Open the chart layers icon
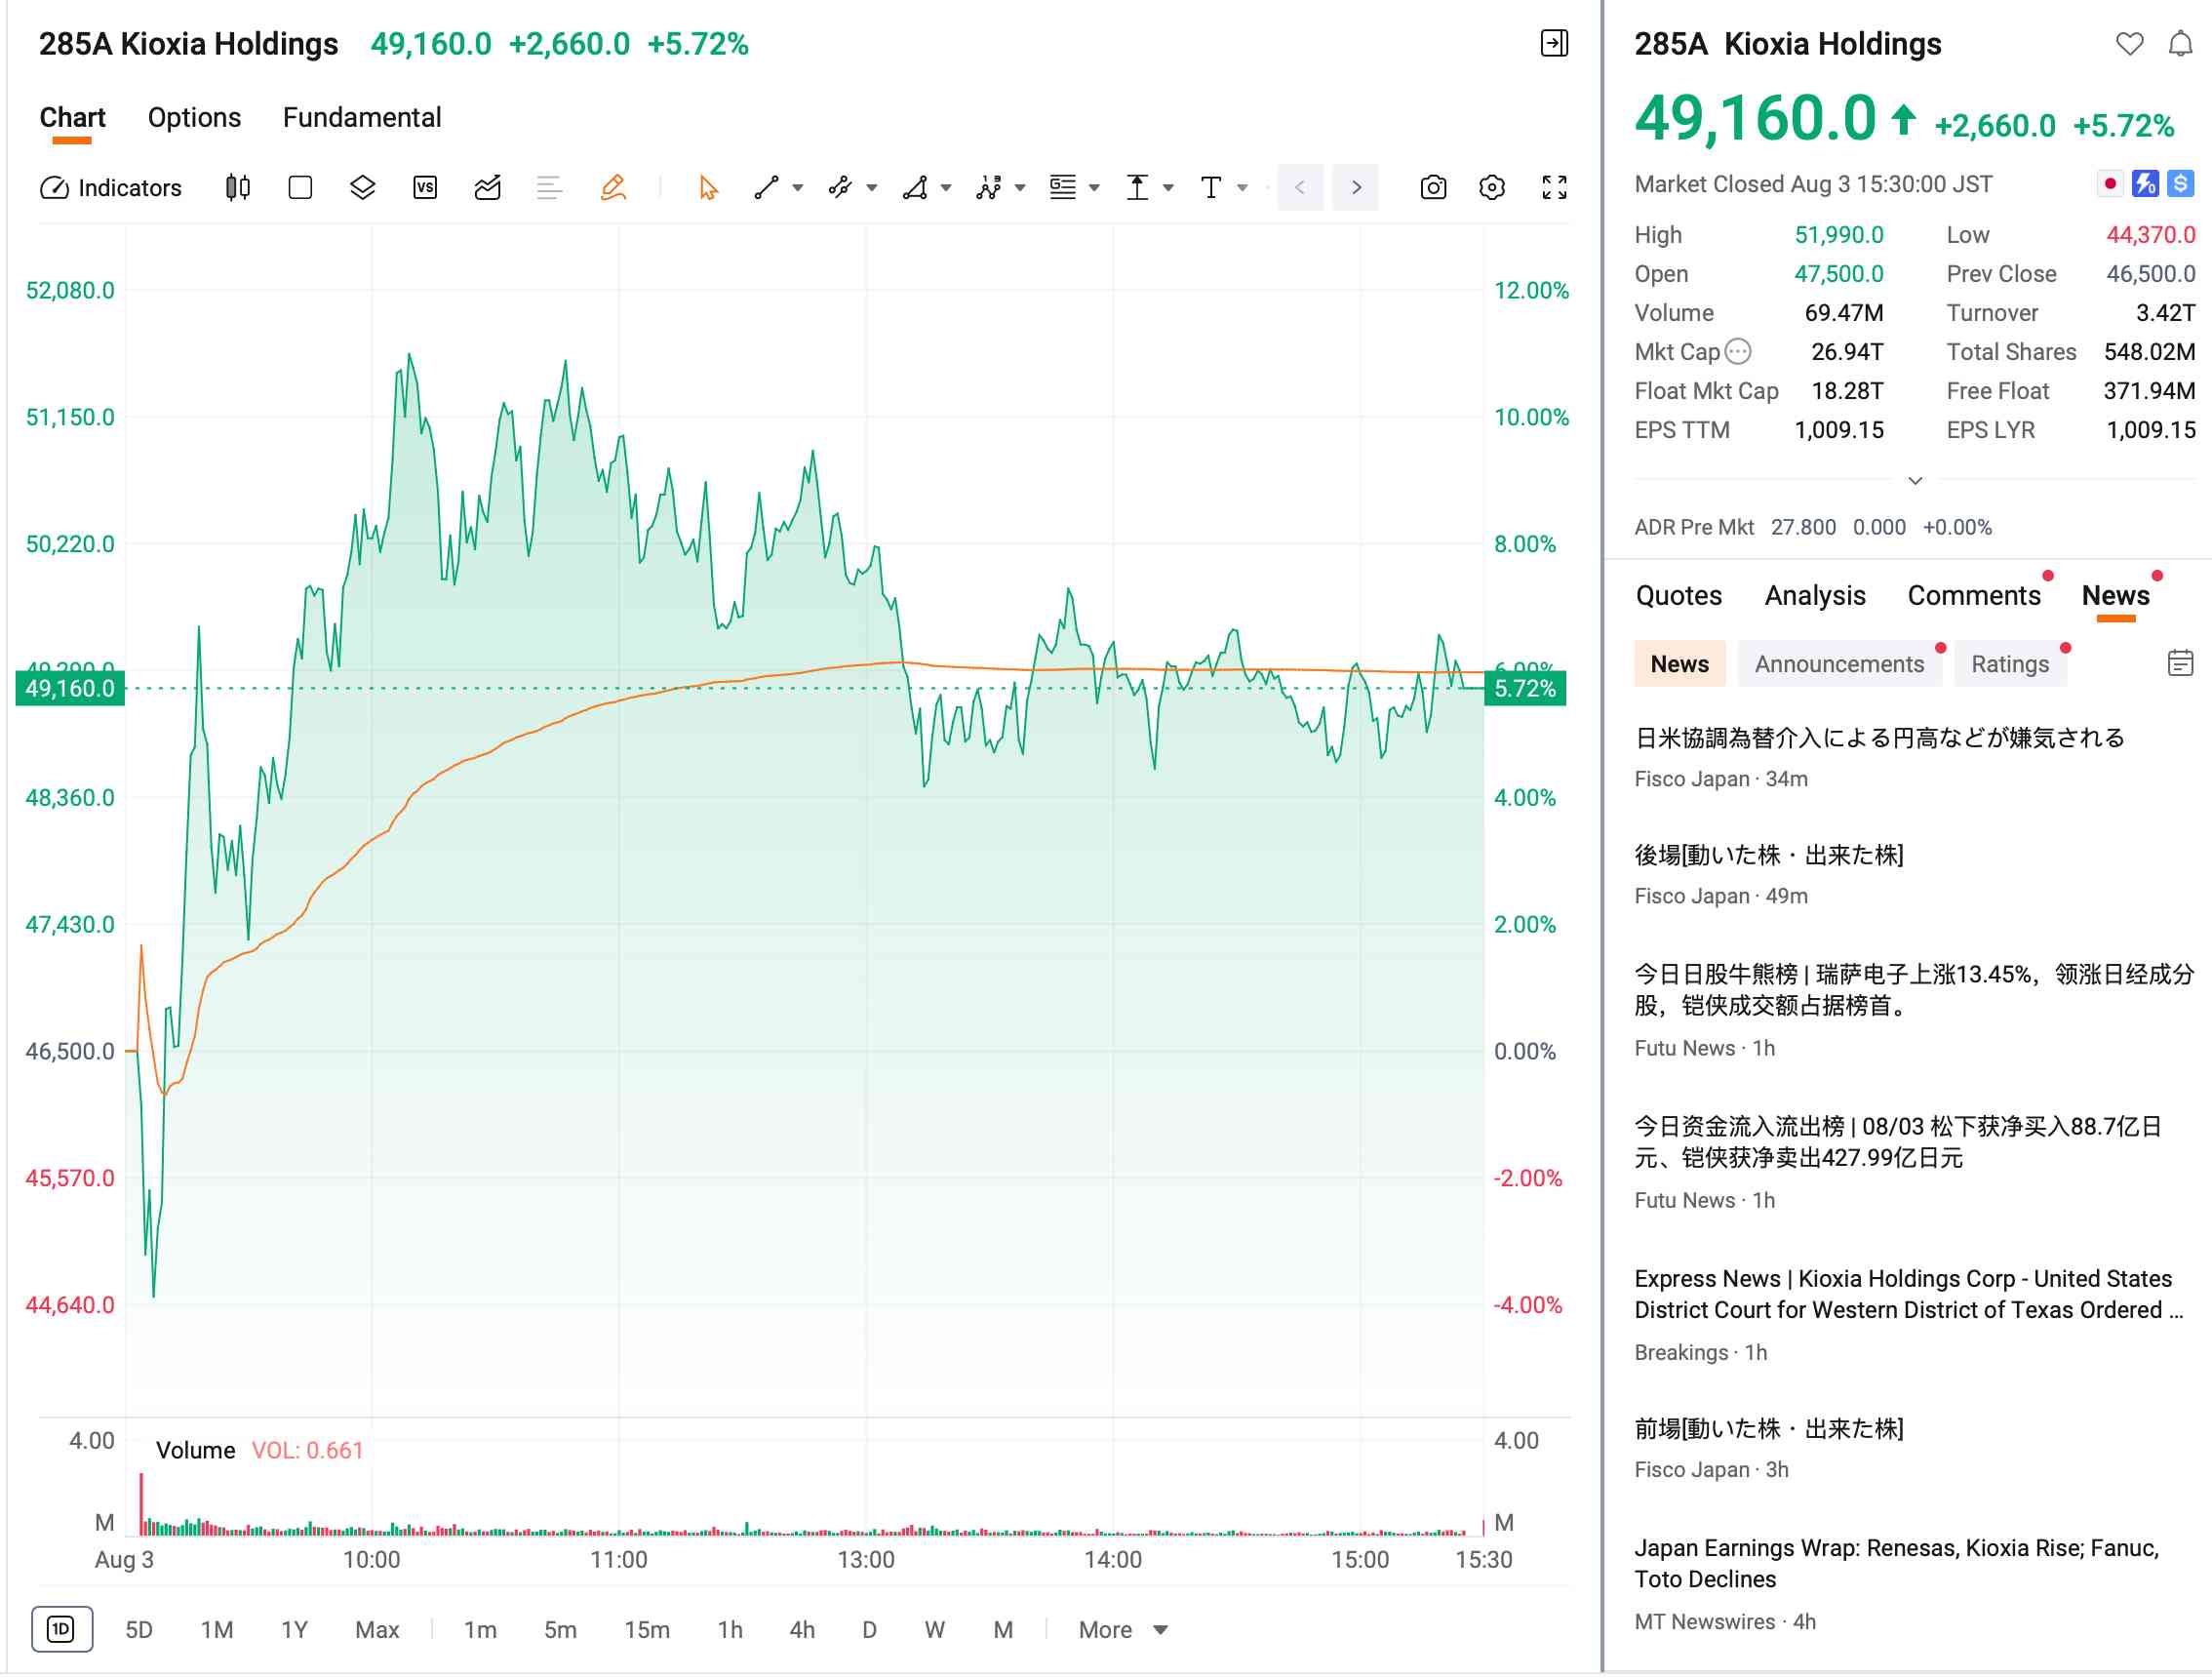2212x1678 pixels. pyautogui.click(x=363, y=188)
